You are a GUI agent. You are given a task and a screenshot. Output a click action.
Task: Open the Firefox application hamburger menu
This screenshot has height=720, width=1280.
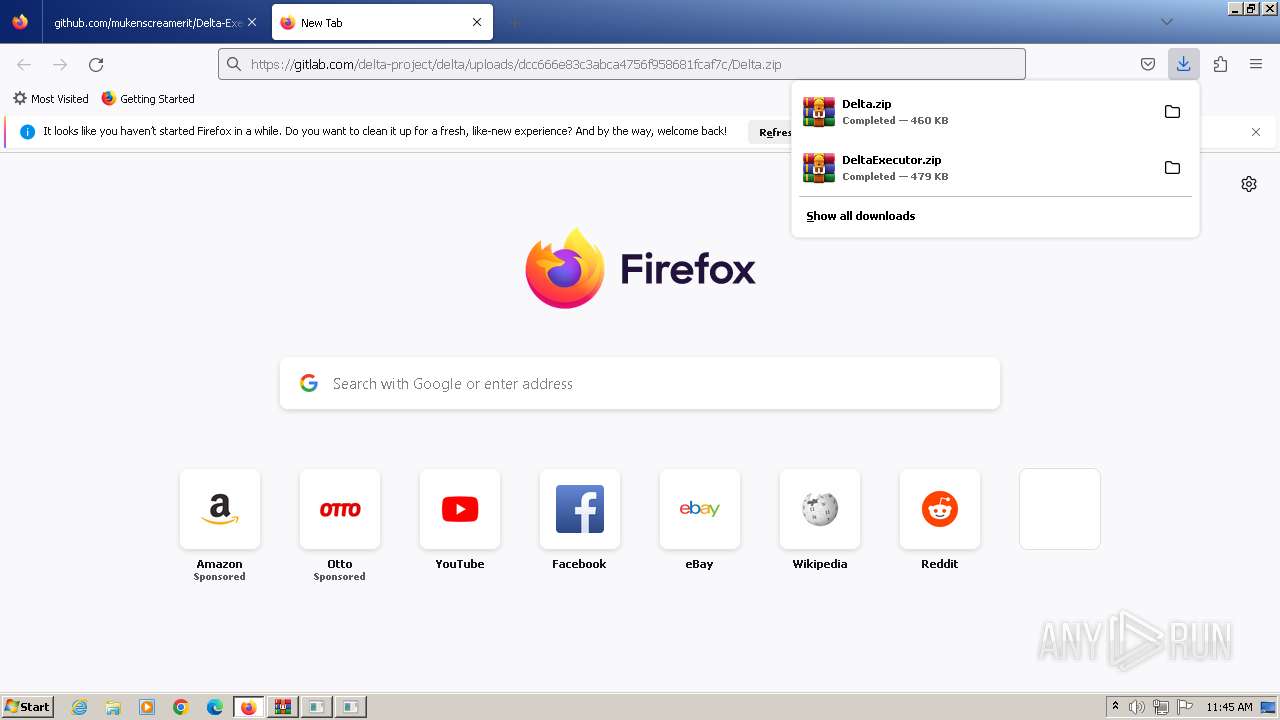(x=1256, y=64)
